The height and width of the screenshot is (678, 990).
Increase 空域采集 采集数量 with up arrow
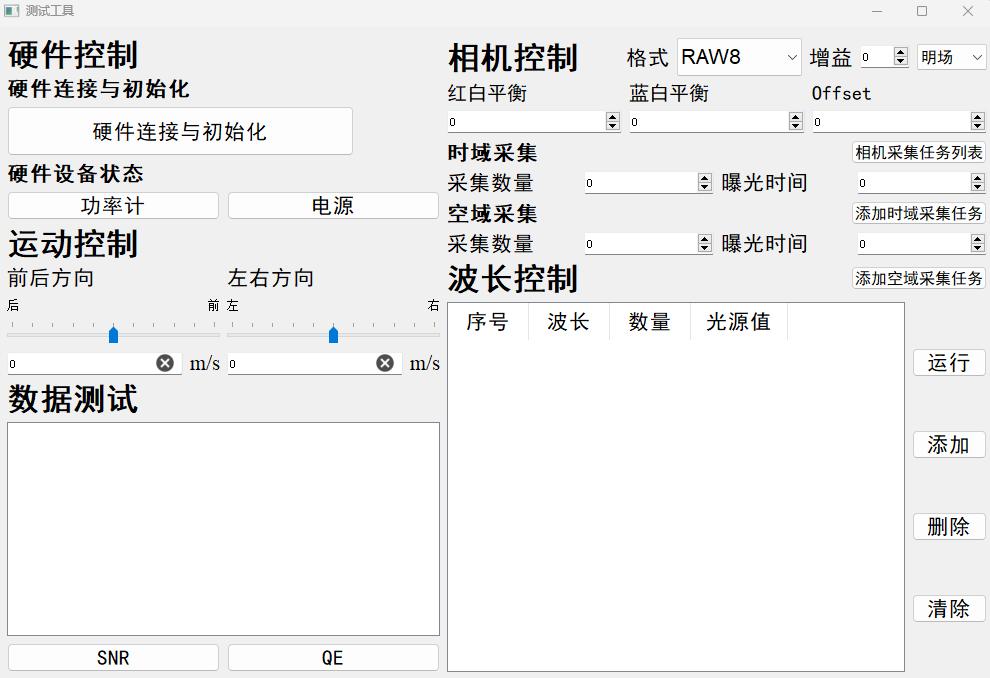(704, 239)
